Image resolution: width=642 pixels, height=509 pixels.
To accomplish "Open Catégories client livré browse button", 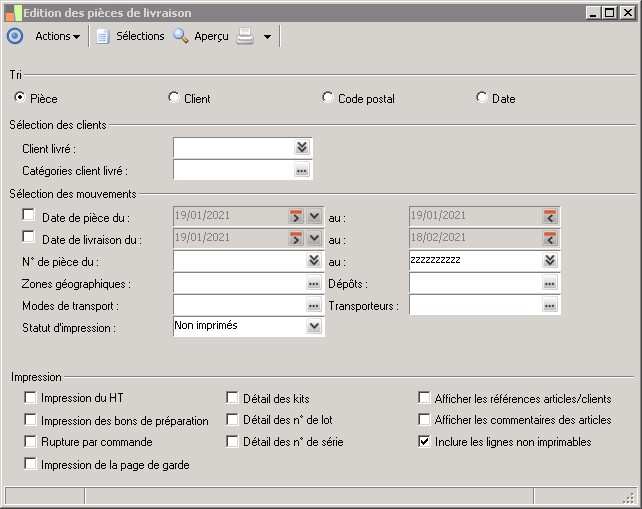I will click(301, 171).
